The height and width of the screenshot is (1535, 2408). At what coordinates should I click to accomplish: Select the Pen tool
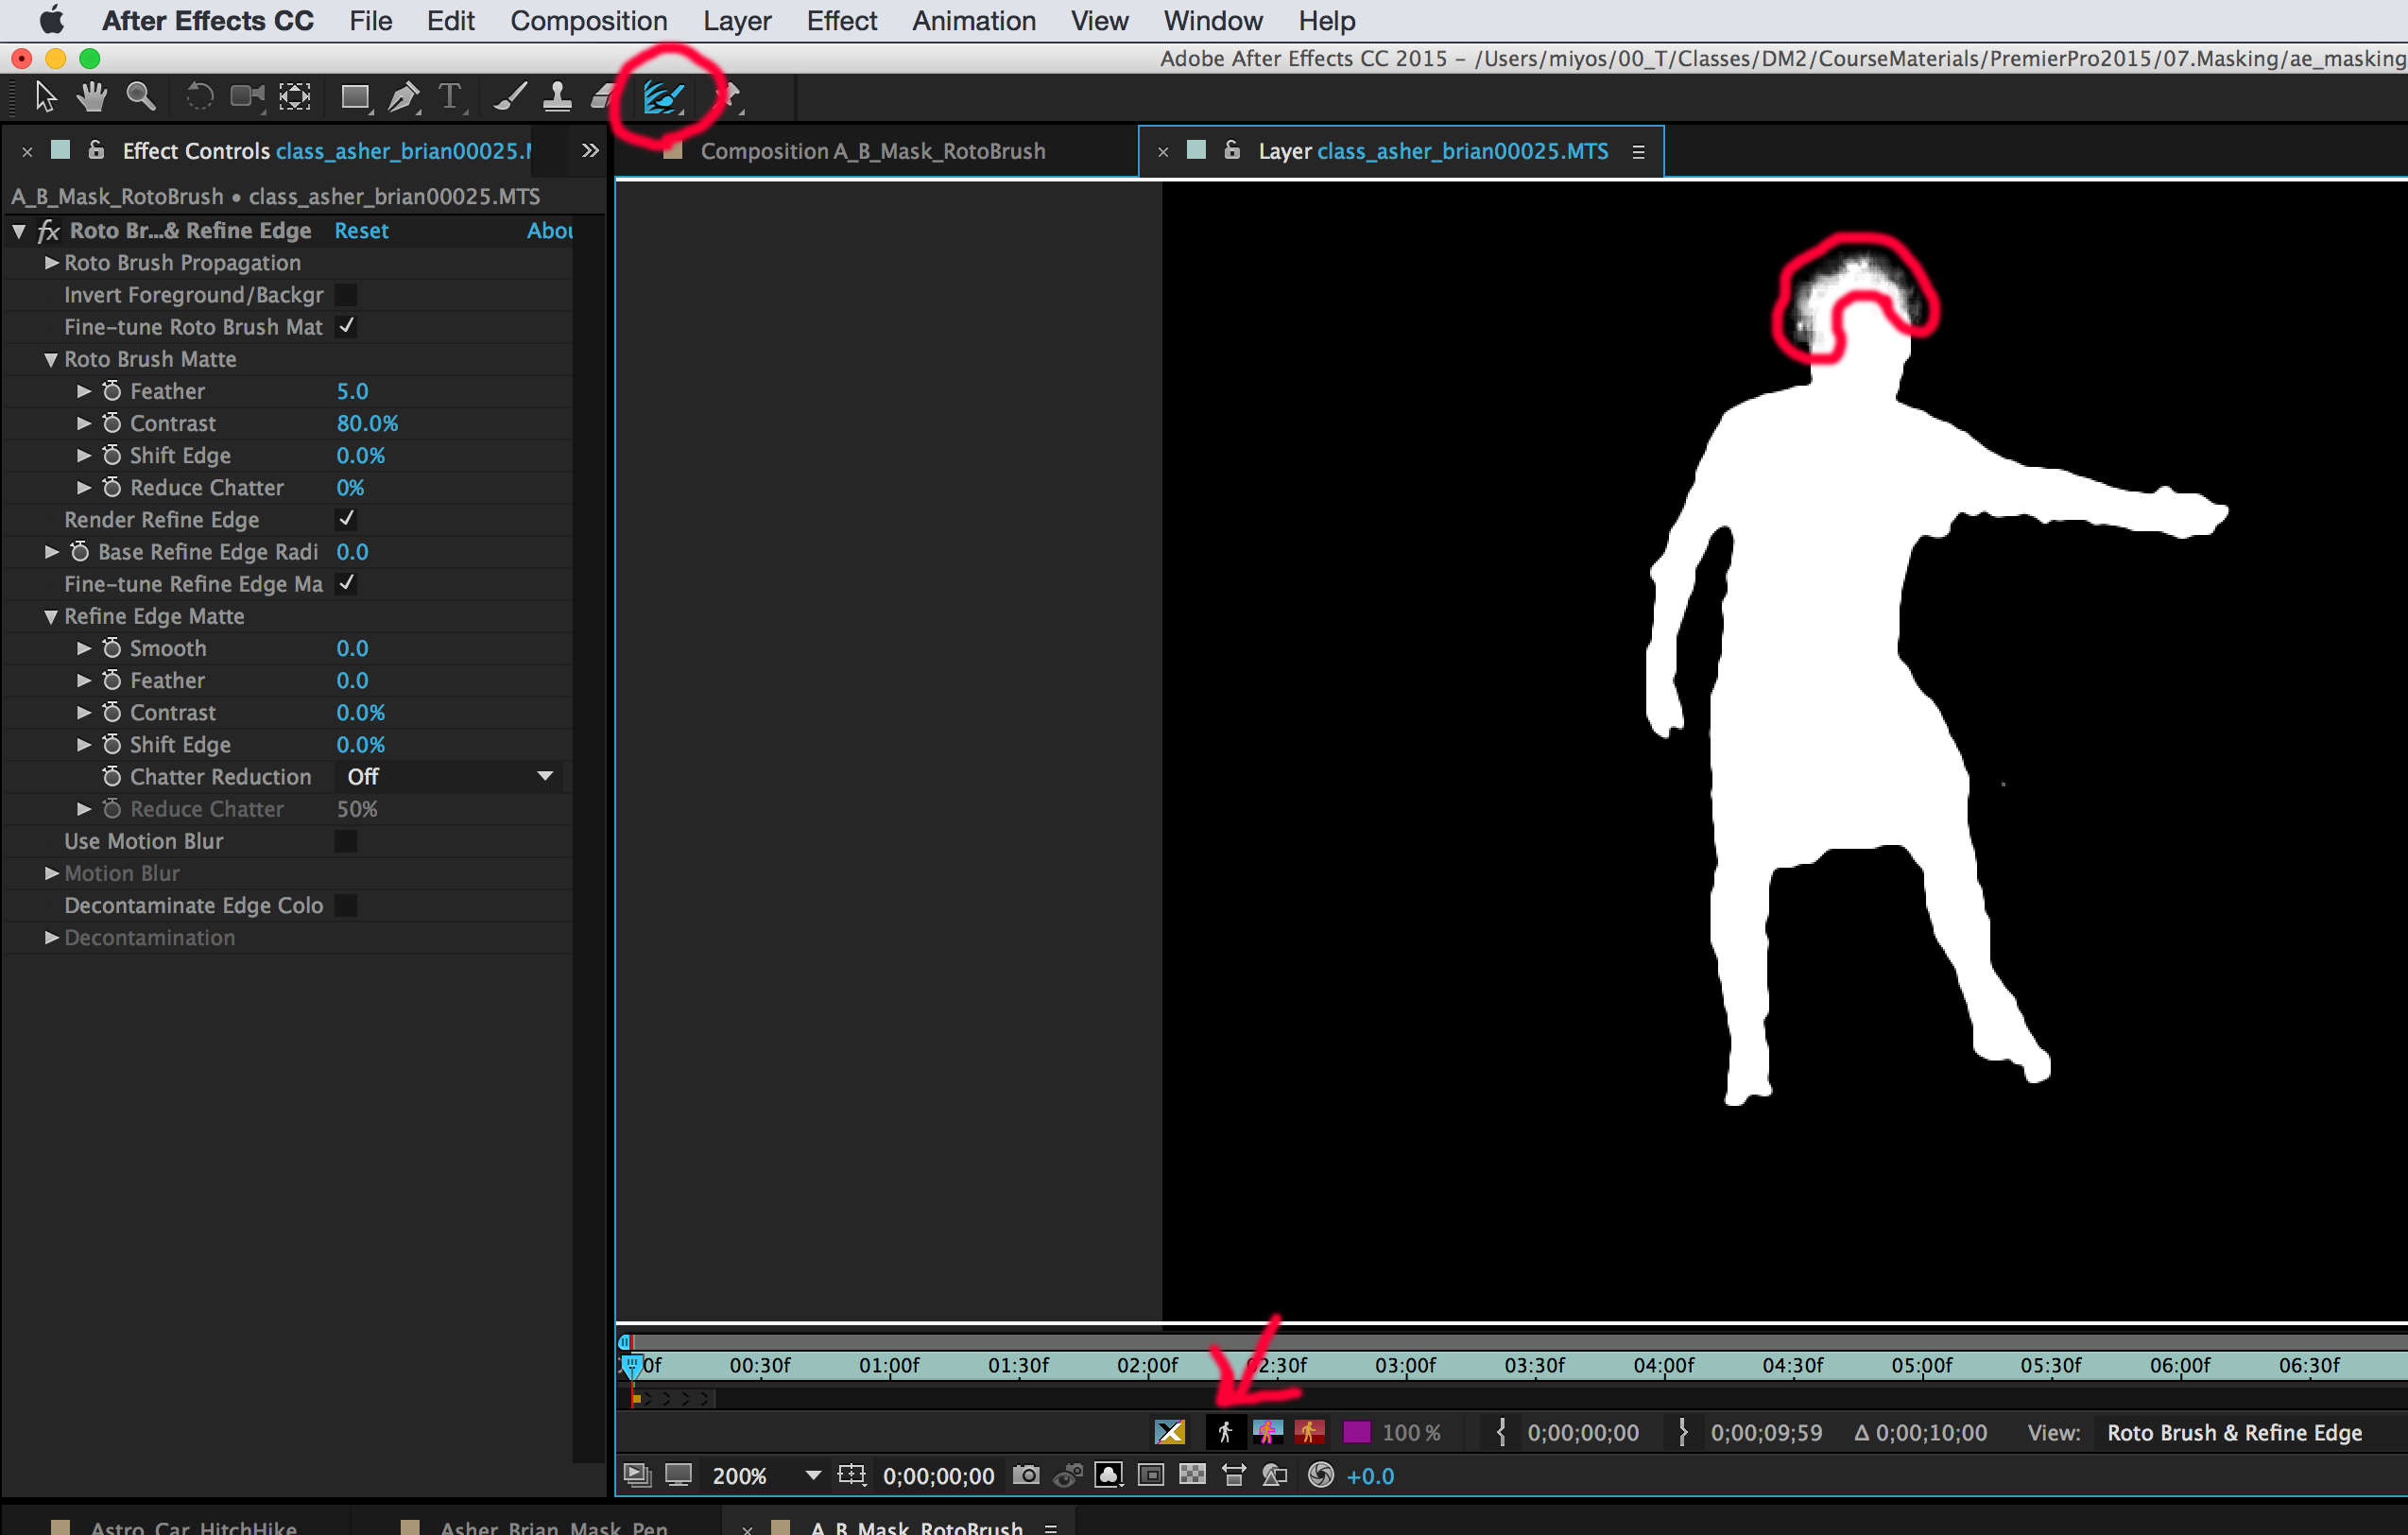tap(403, 97)
